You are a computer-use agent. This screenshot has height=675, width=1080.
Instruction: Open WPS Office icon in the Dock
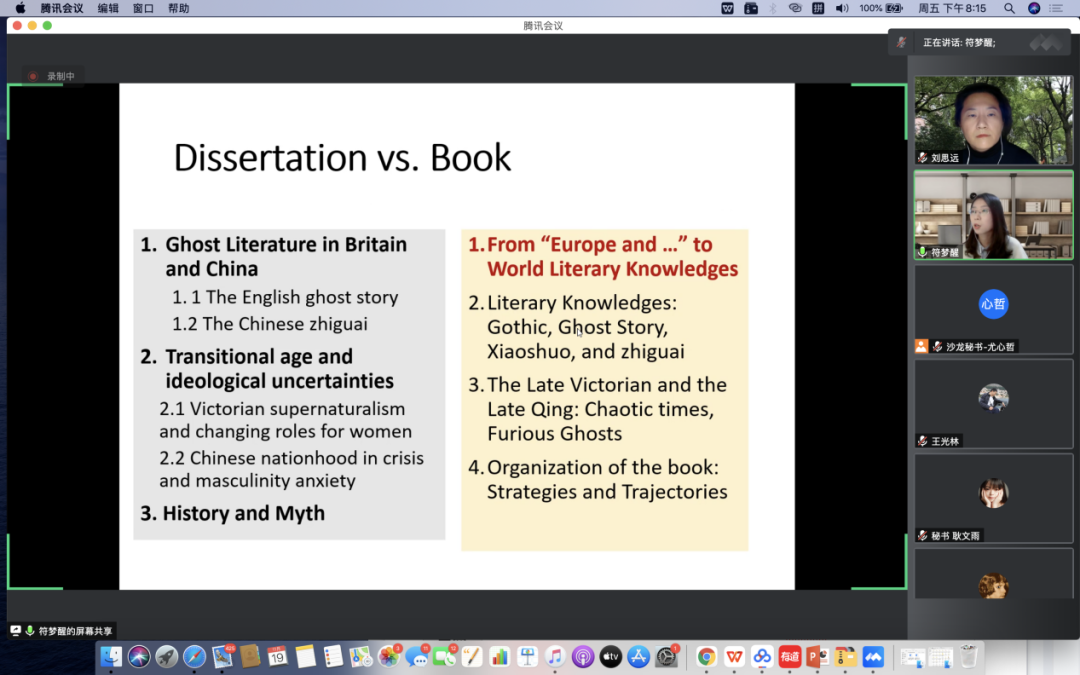(735, 657)
